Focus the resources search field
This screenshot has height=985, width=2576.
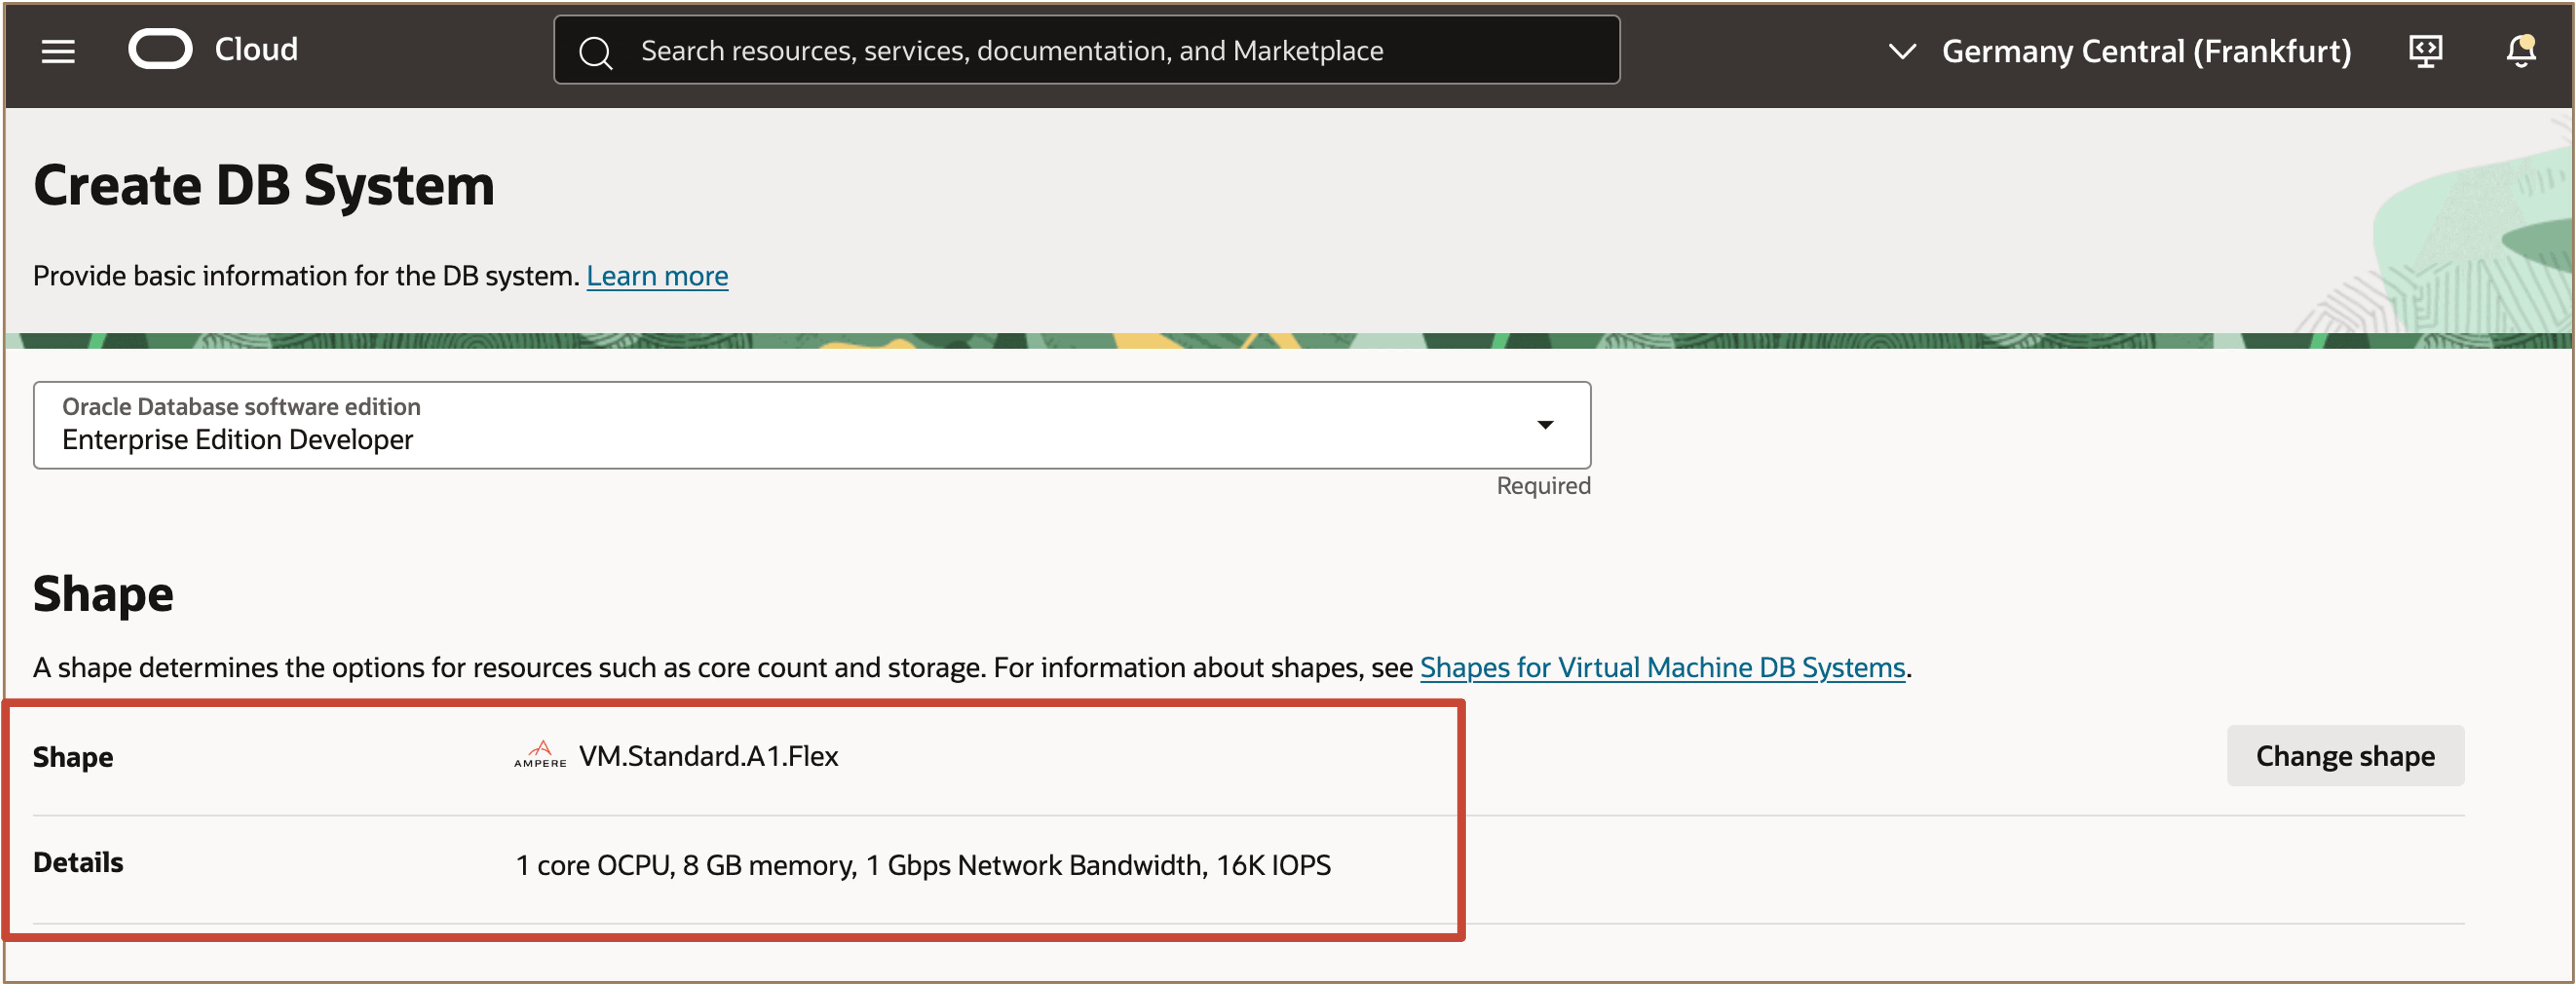1100,51
